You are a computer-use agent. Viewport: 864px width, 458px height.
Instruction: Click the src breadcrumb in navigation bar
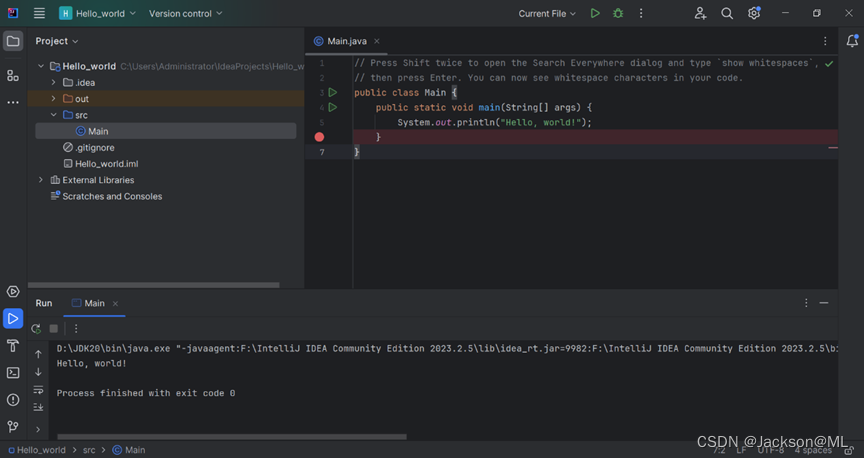89,450
